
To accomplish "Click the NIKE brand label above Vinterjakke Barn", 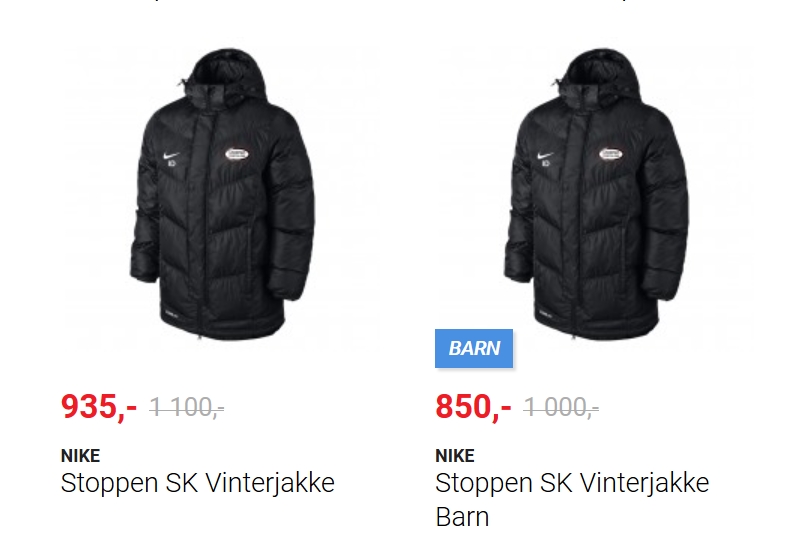I will click(x=455, y=456).
